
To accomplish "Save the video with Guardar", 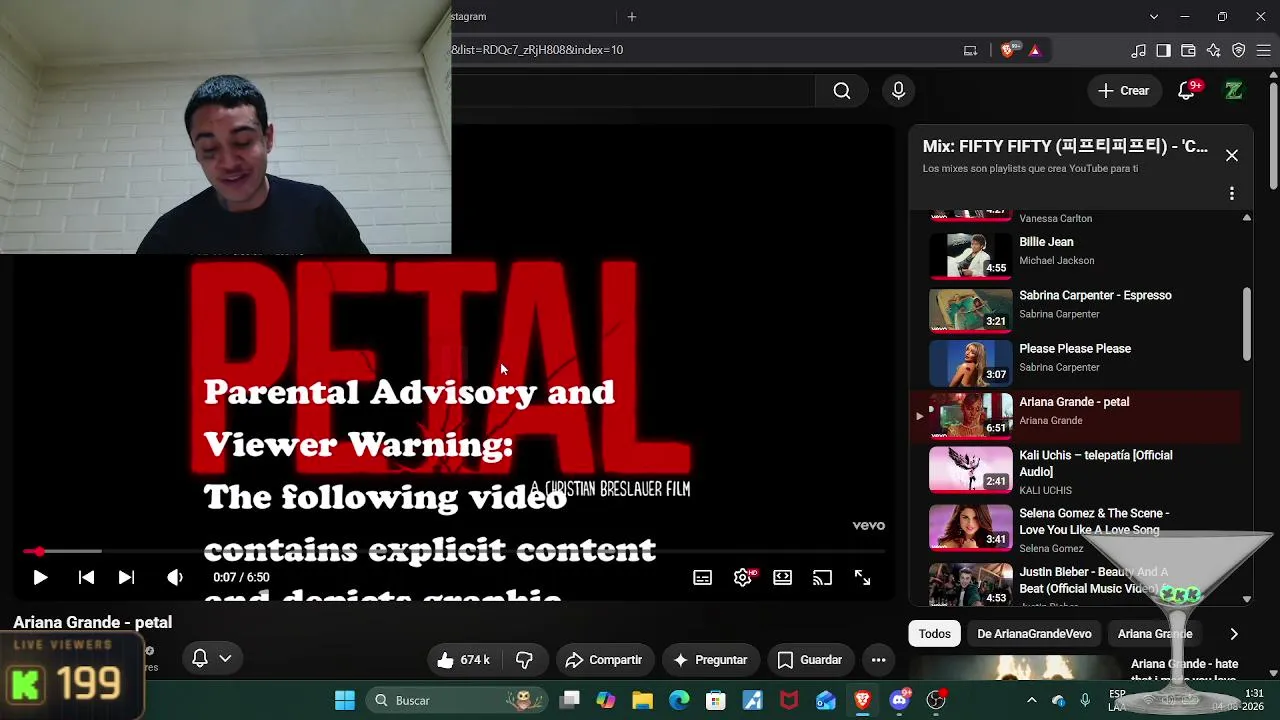I will point(810,660).
